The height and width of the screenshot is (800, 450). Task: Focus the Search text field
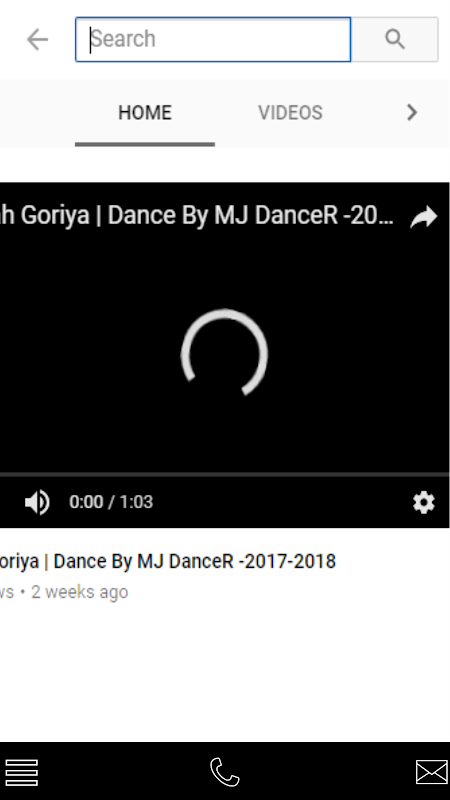click(213, 39)
